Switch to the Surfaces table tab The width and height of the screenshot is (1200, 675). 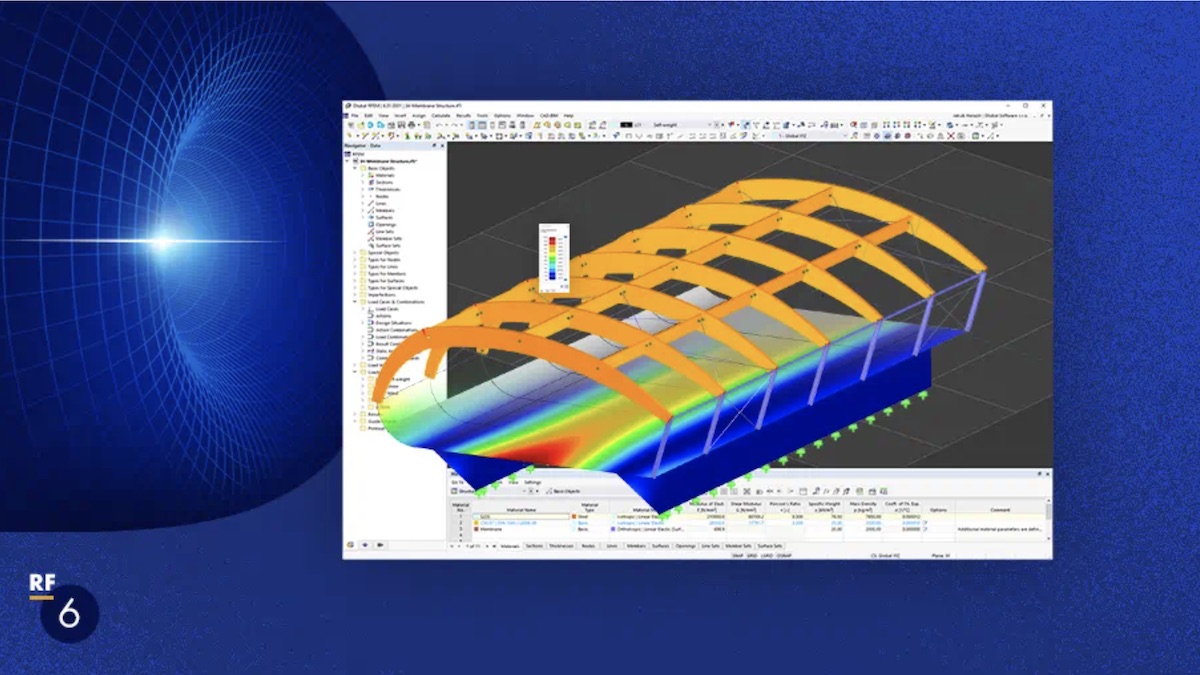(660, 546)
